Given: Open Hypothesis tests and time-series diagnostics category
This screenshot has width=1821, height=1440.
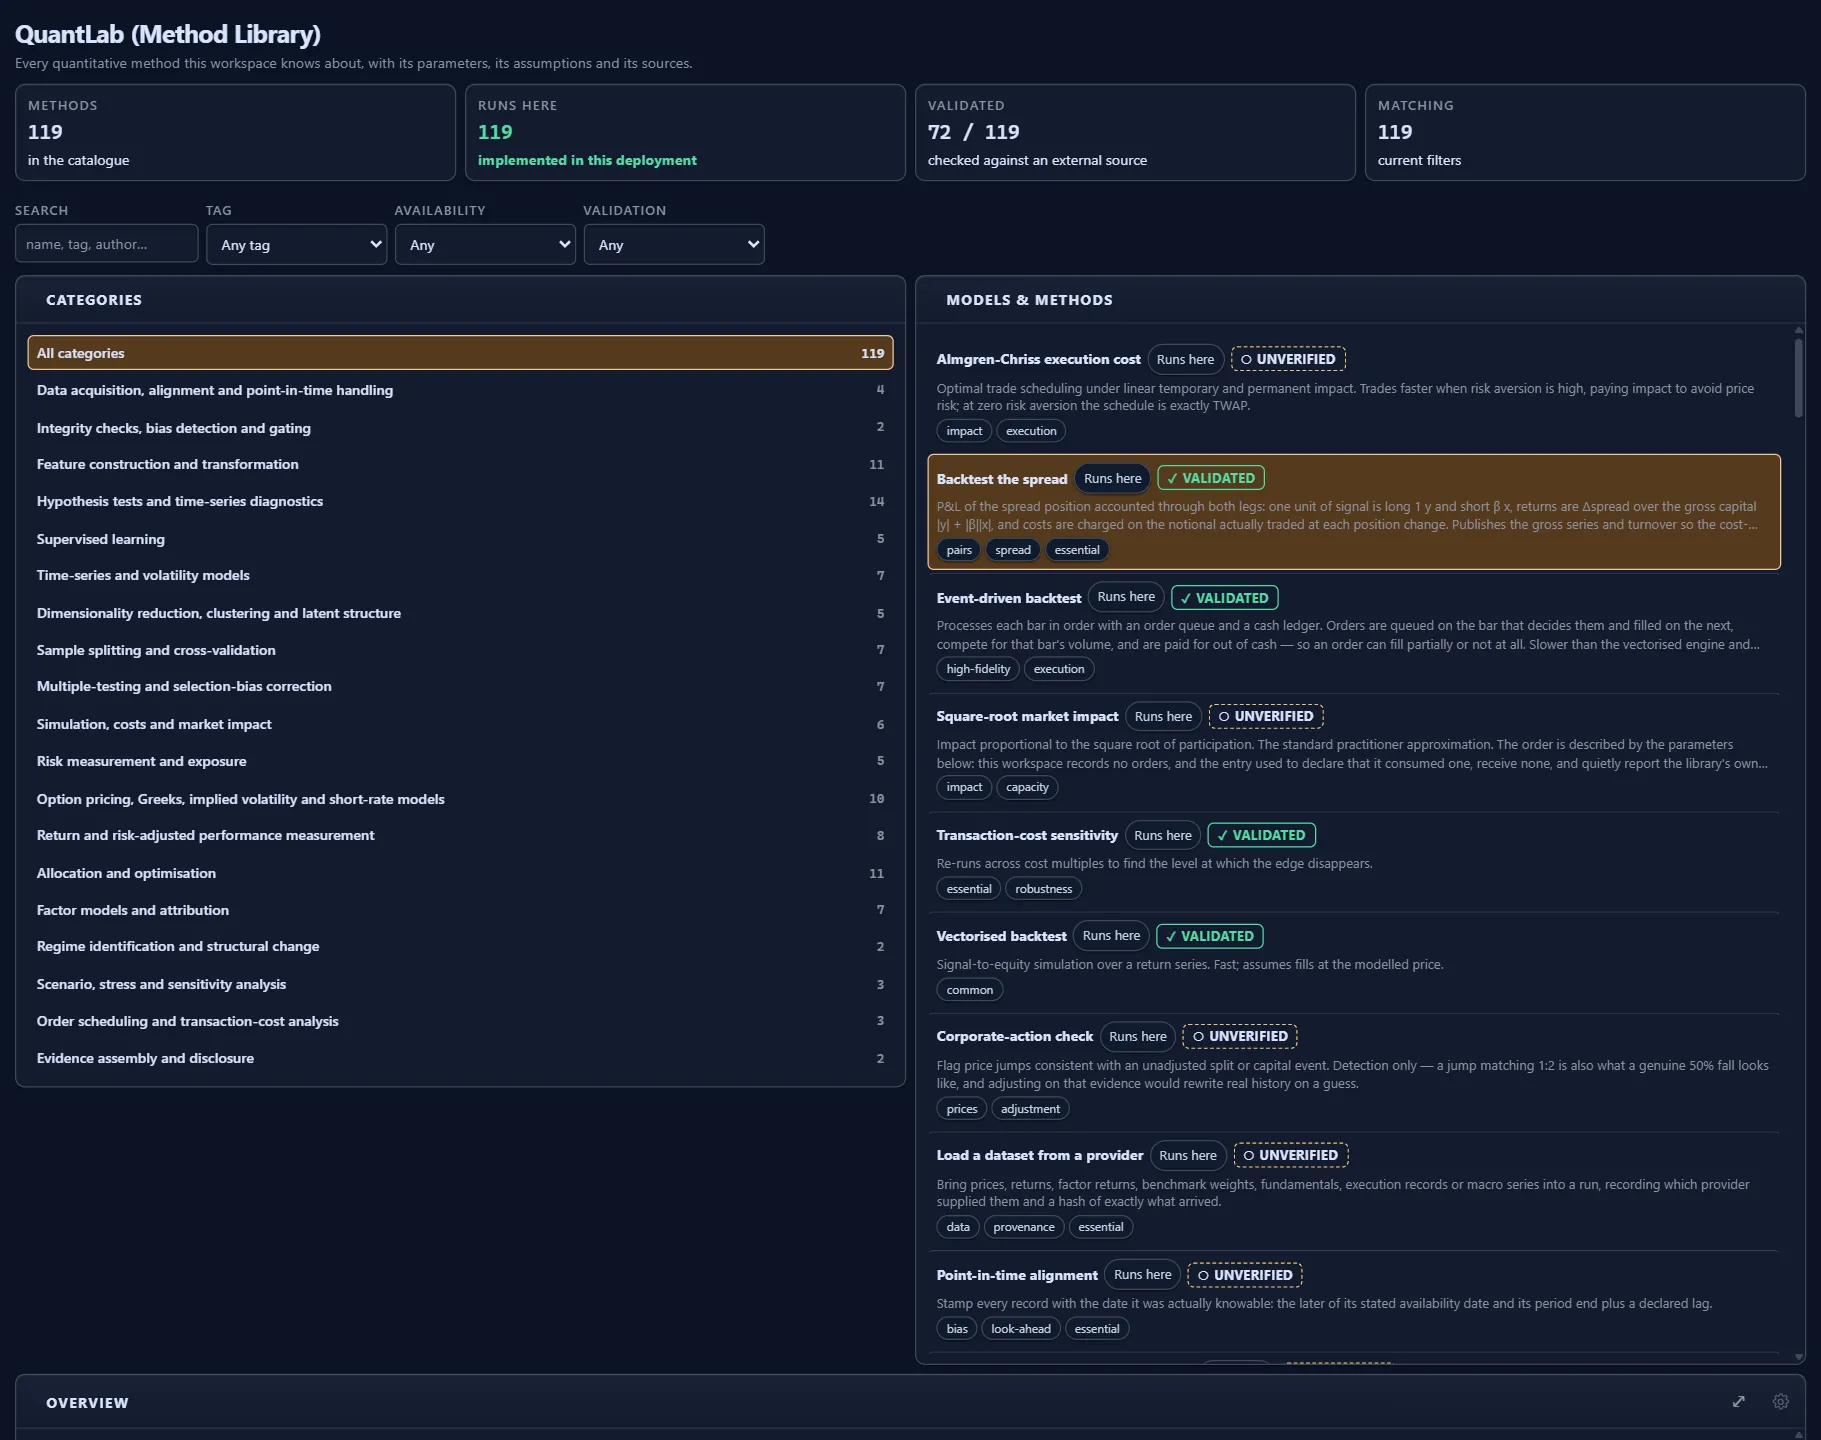Looking at the screenshot, I should click(460, 501).
